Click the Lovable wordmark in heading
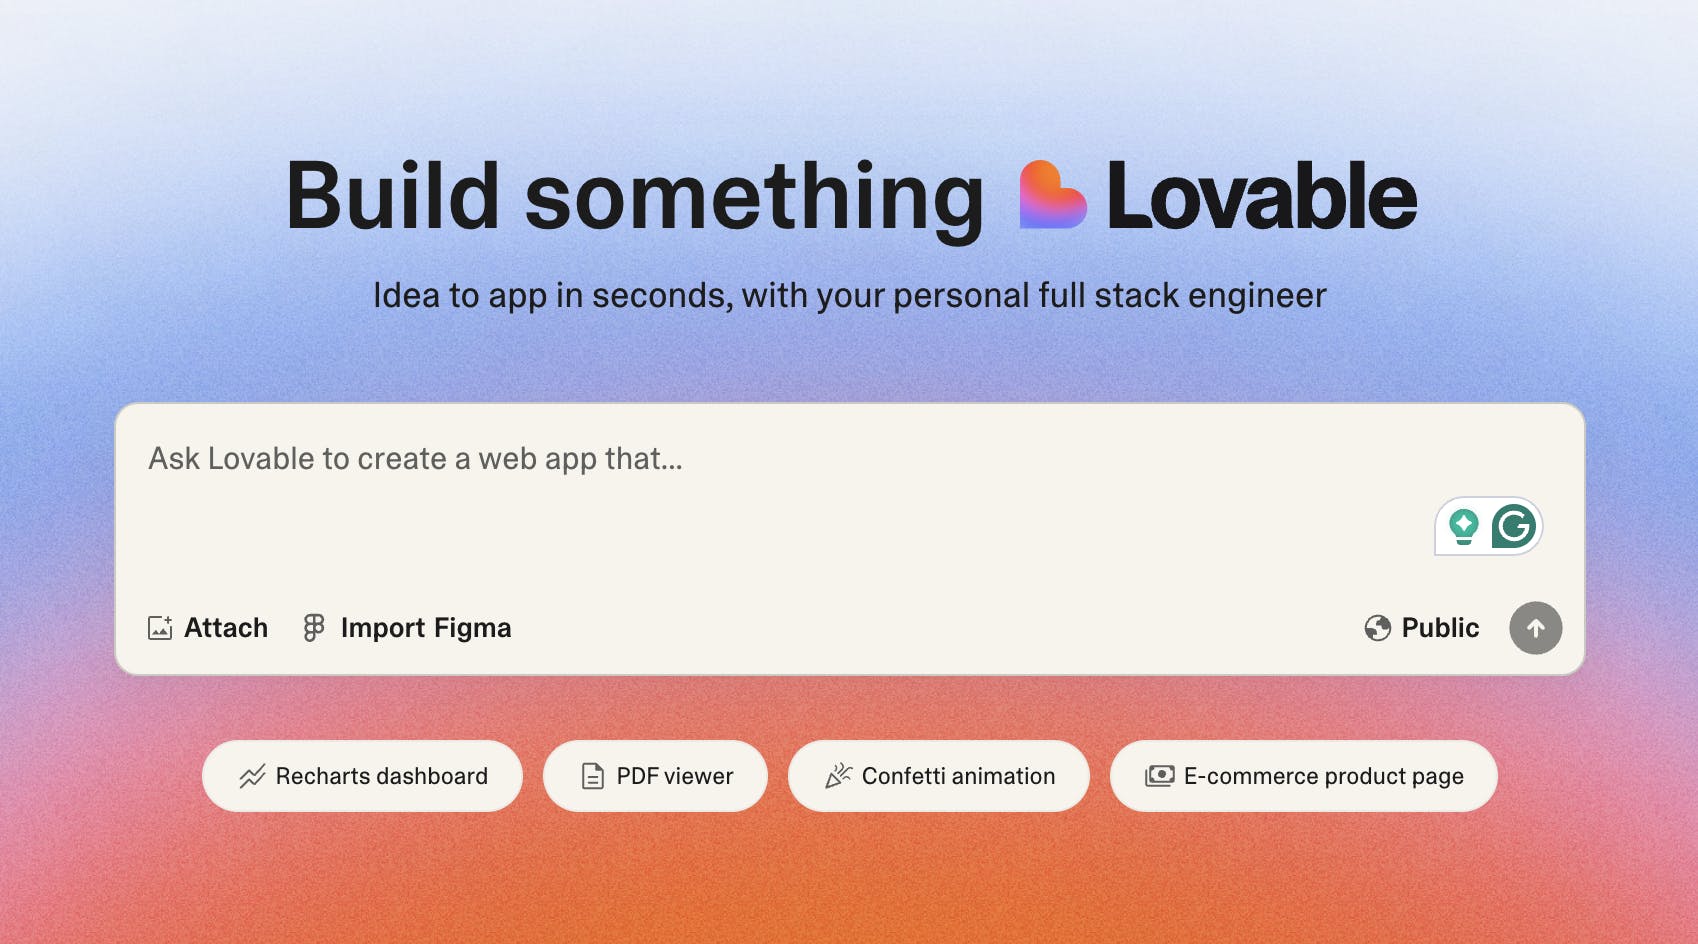The image size is (1698, 944). pos(1261,196)
